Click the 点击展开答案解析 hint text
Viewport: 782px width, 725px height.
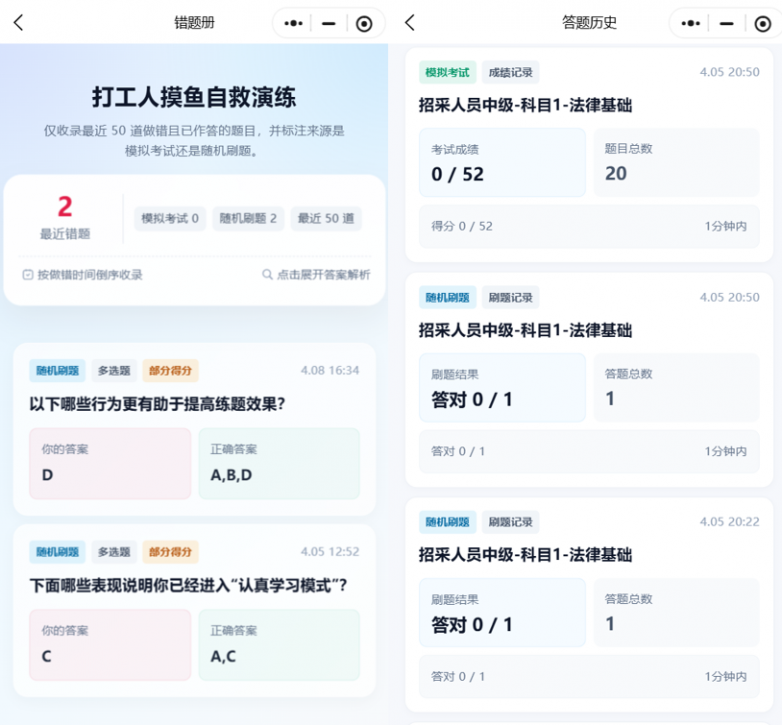[x=324, y=275]
